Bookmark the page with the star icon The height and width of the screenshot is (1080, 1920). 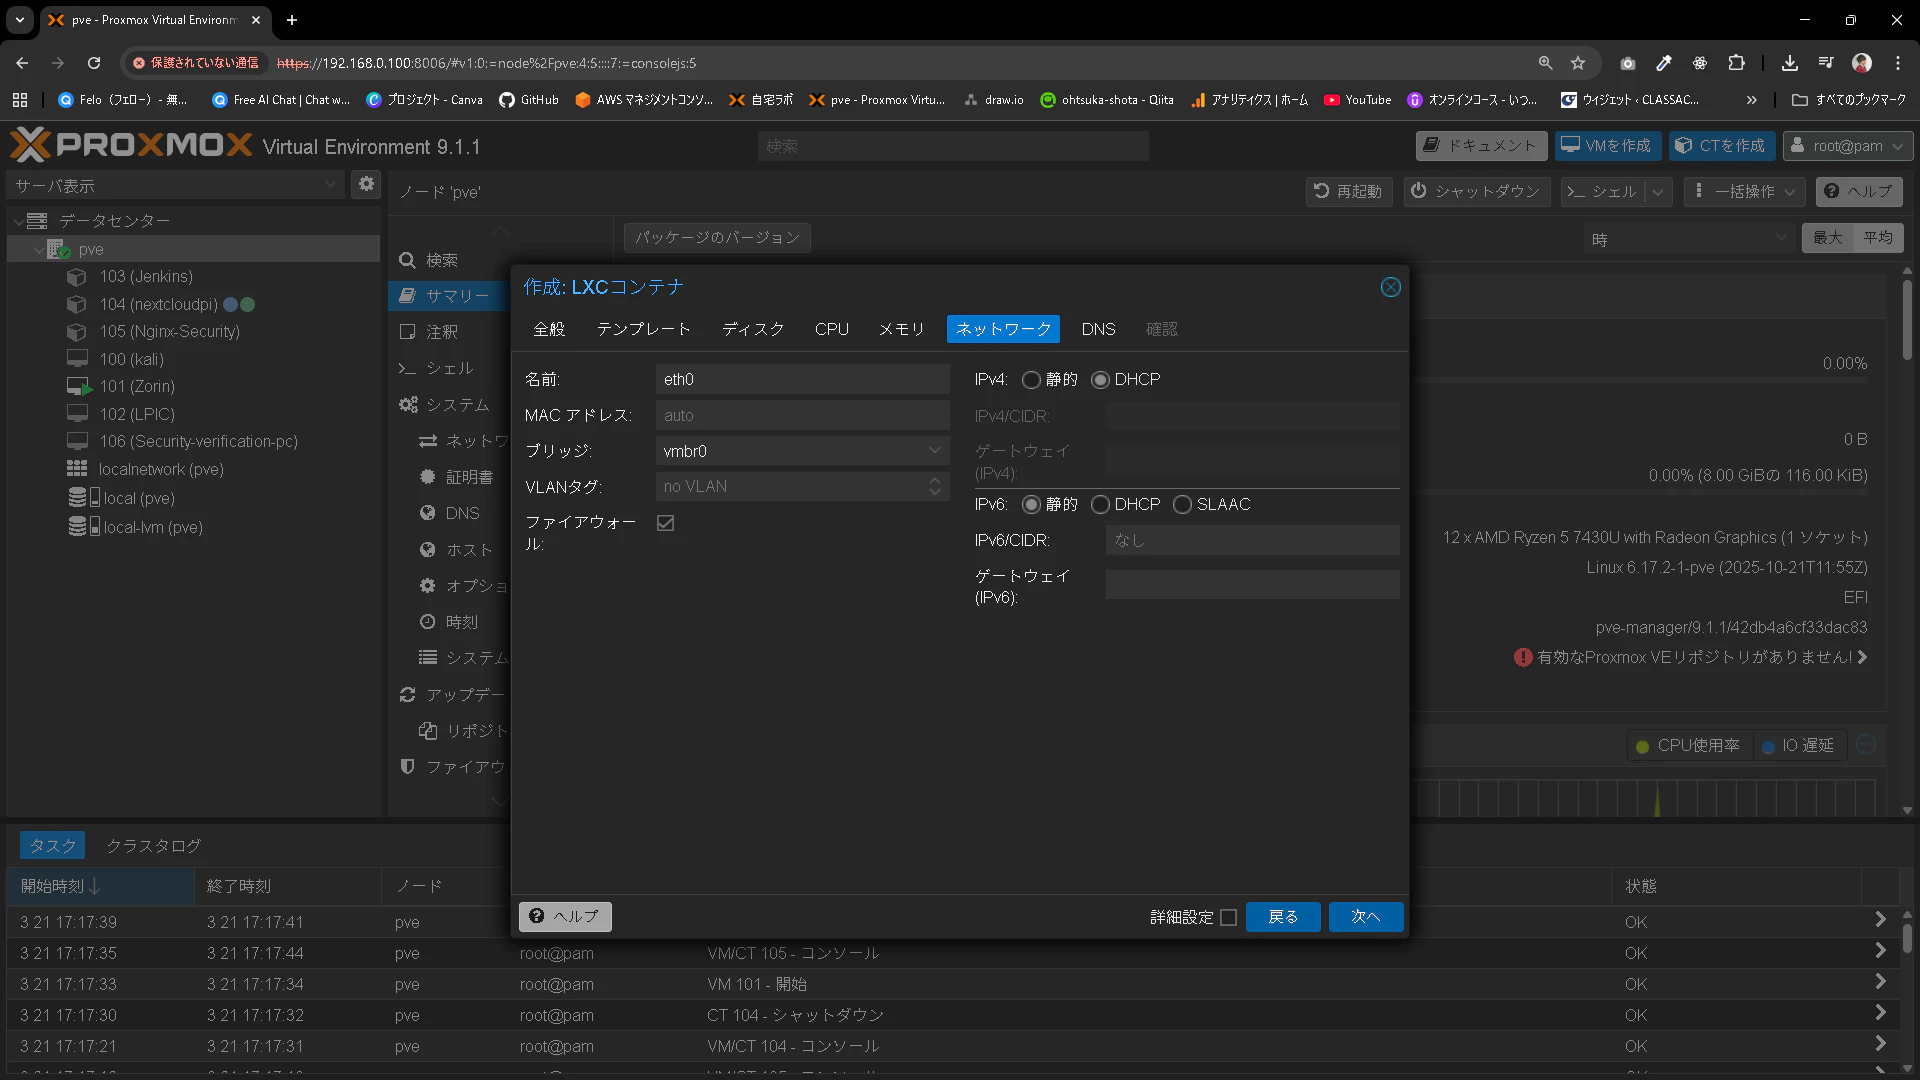click(x=1578, y=63)
